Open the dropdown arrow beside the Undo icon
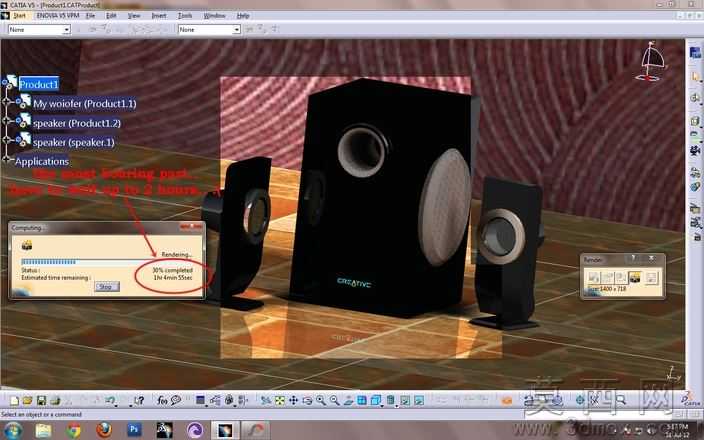This screenshot has height=440, width=704. pos(116,404)
